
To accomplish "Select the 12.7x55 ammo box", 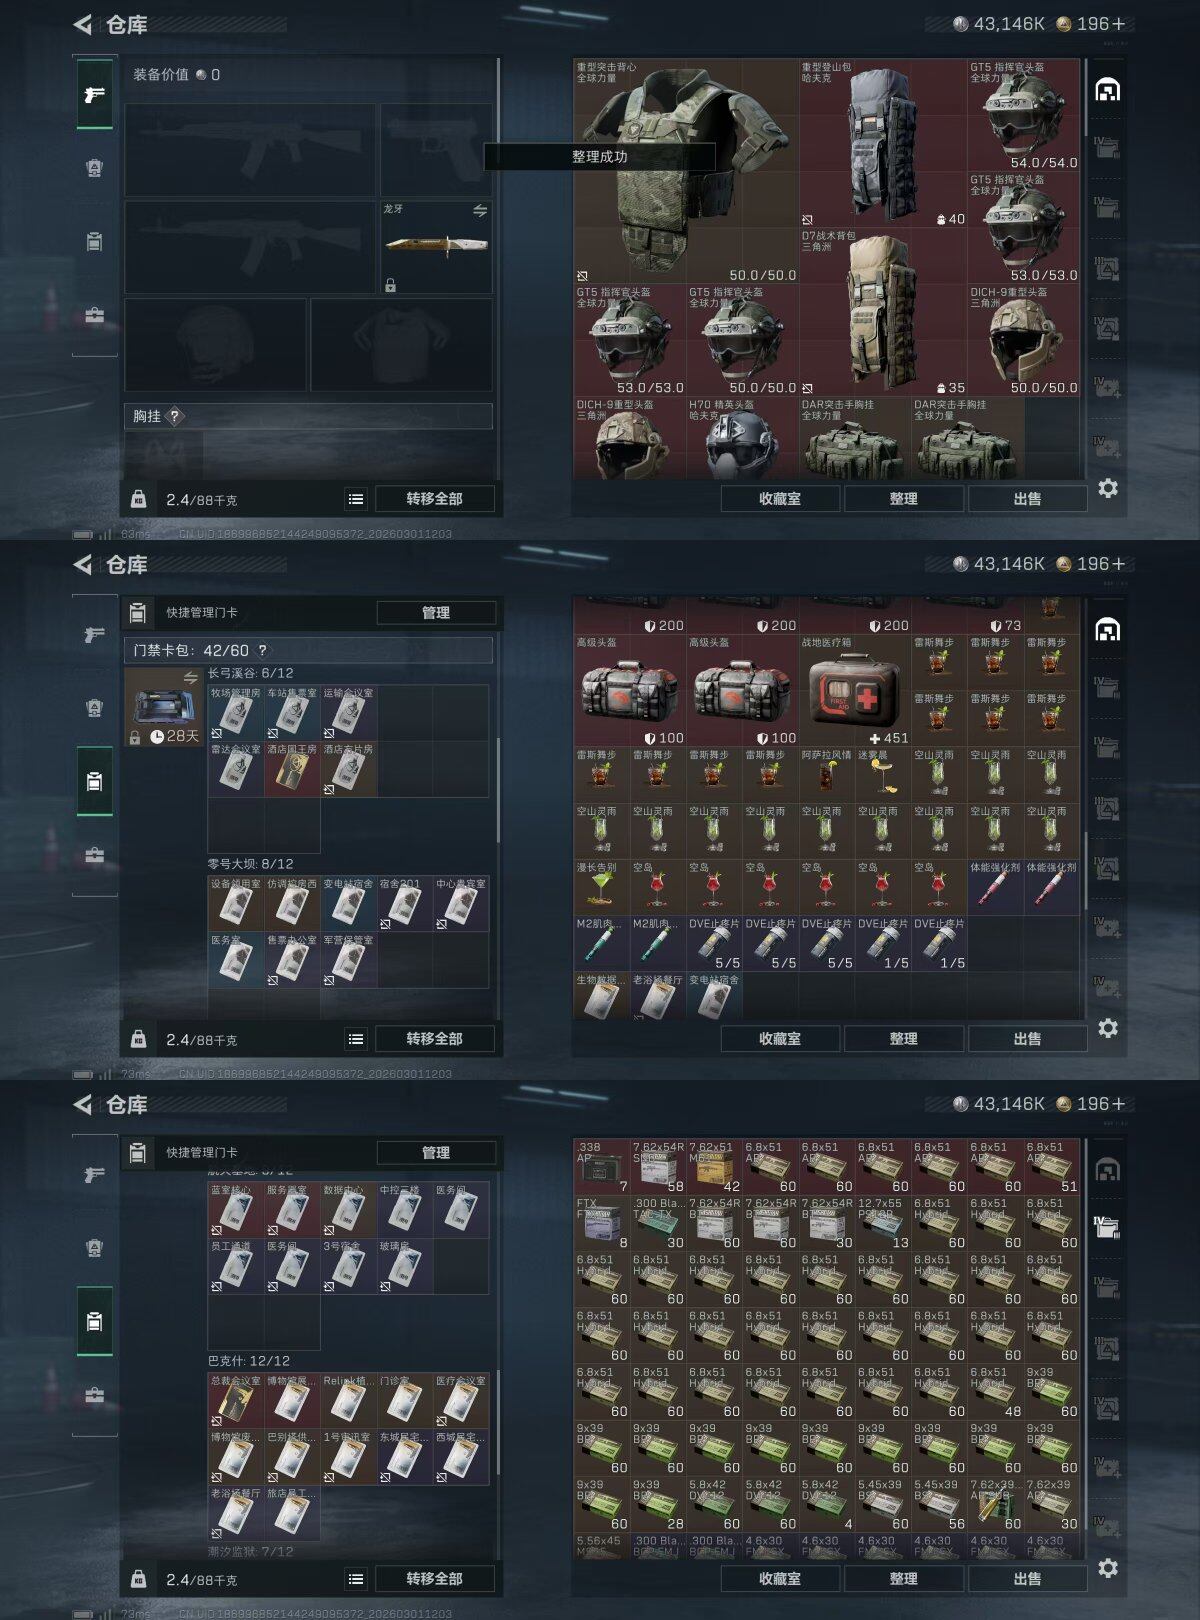I will (883, 1222).
